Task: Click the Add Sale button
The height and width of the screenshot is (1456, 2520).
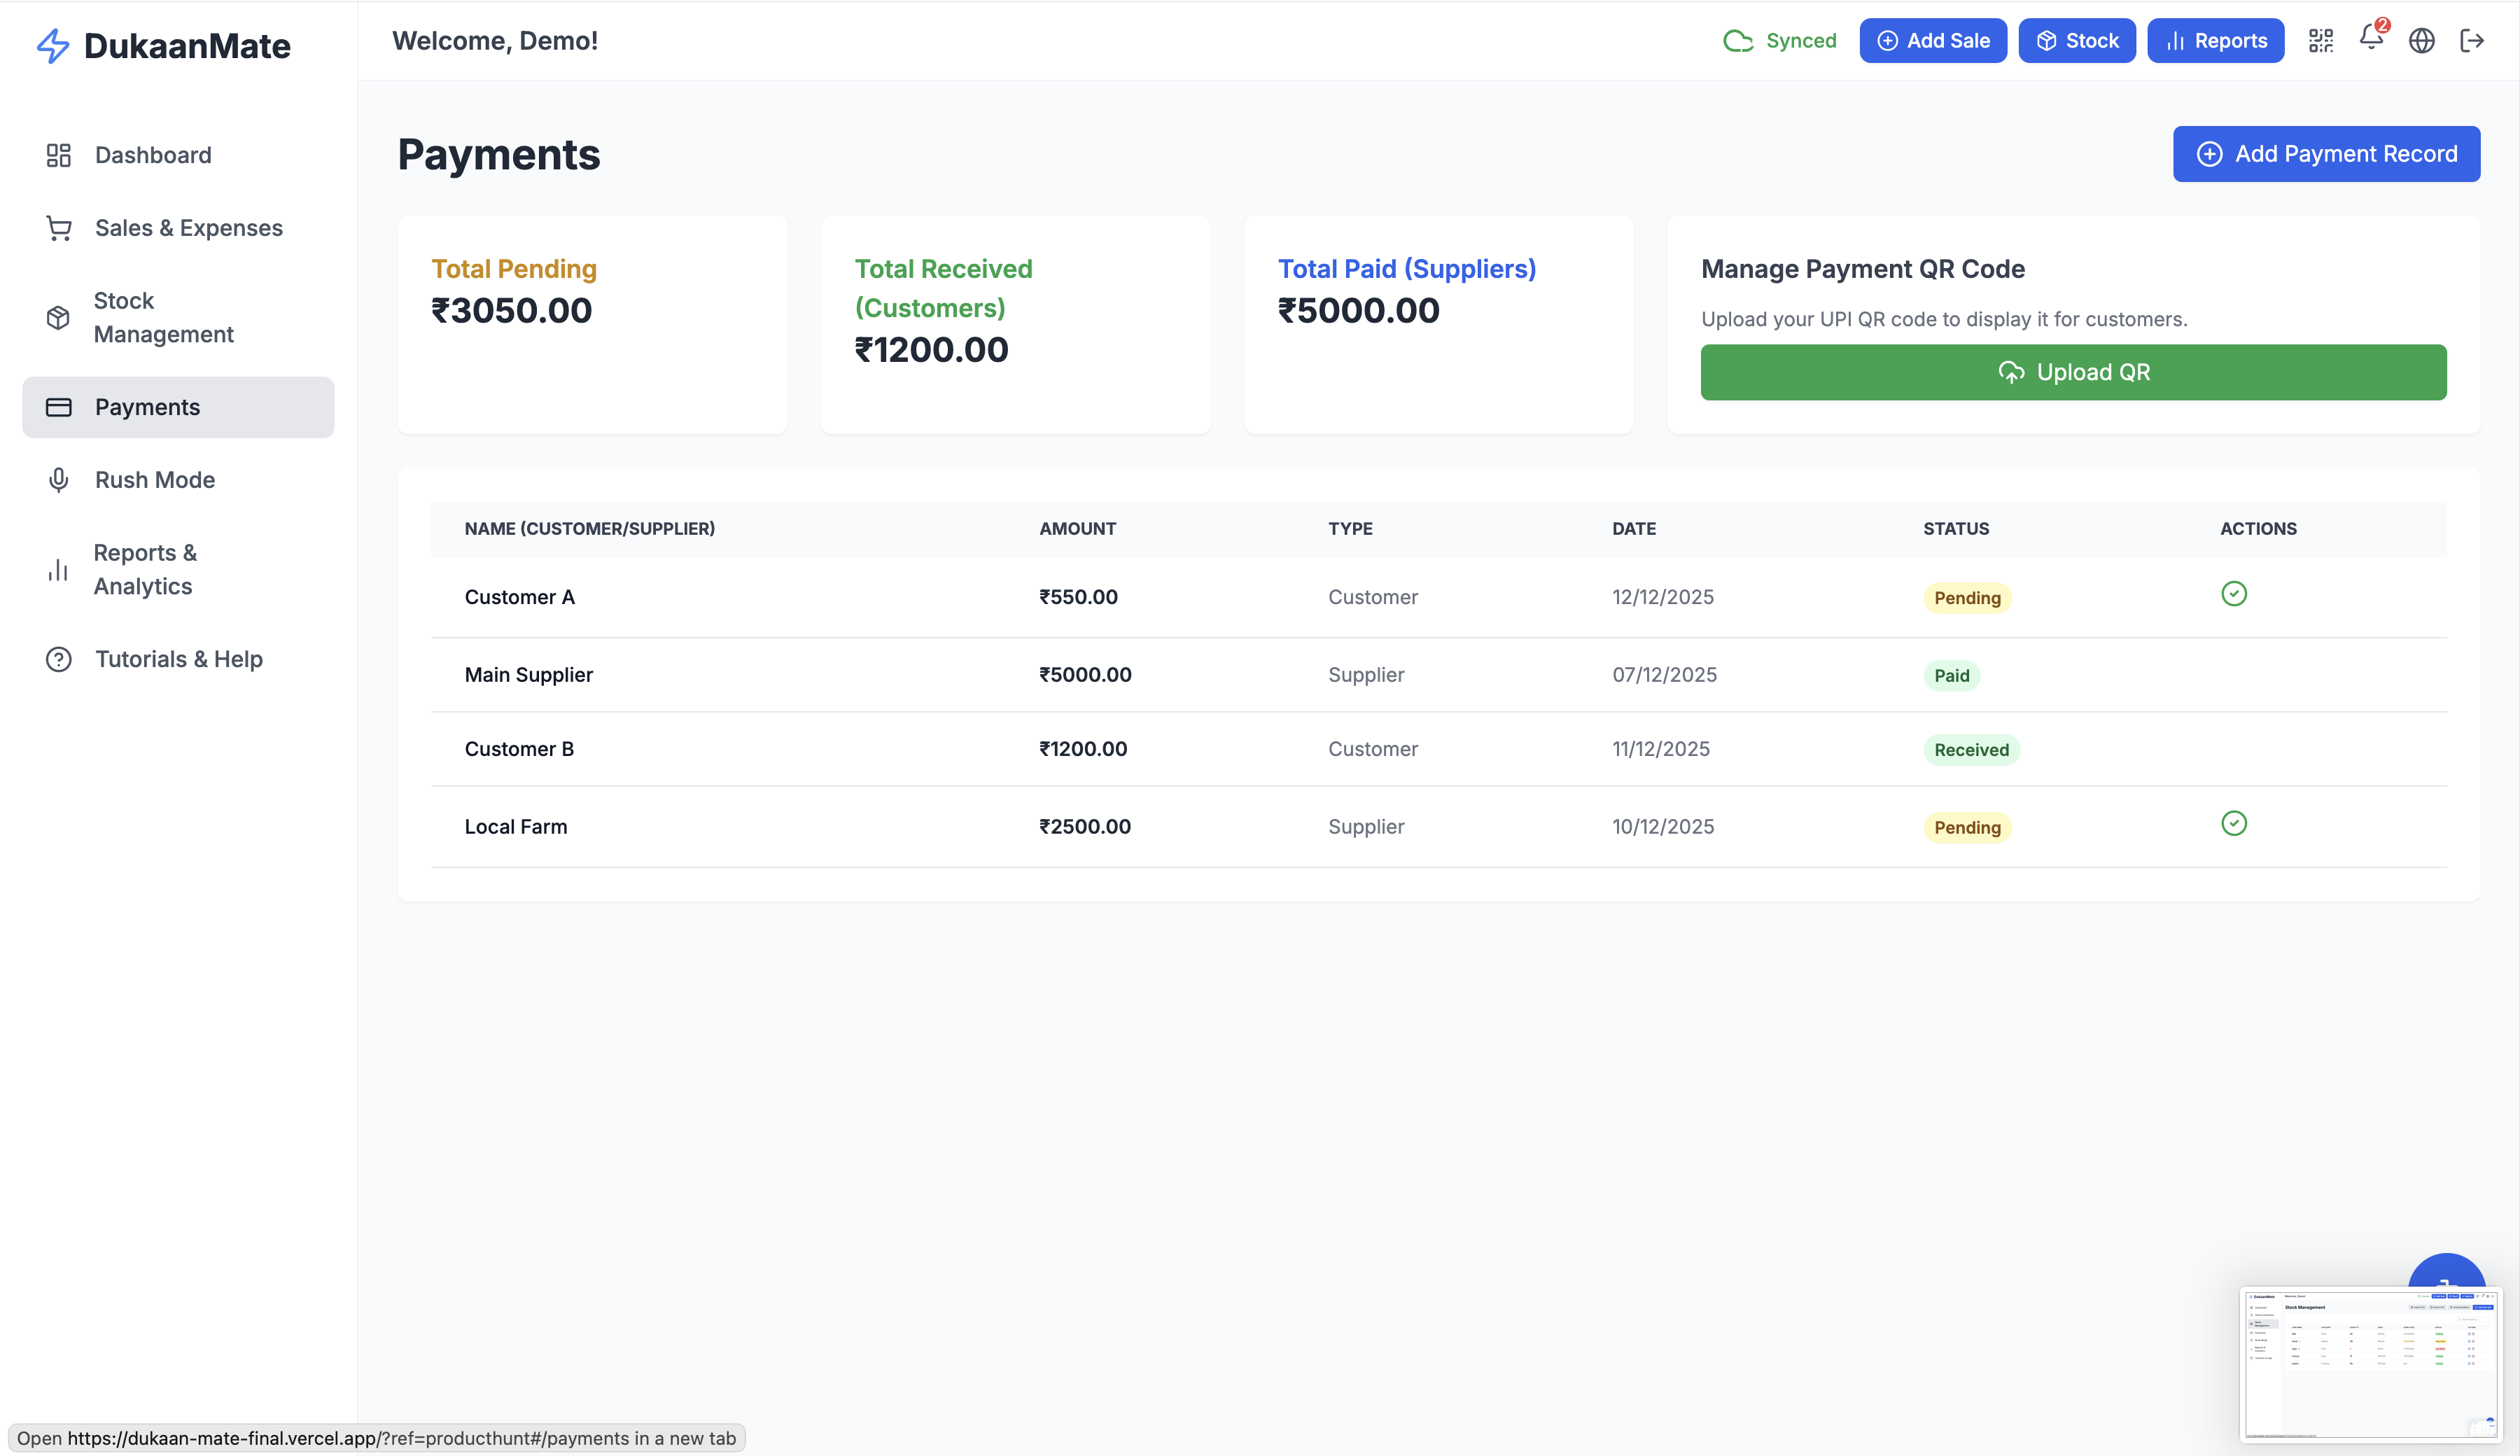Action: coord(1932,41)
